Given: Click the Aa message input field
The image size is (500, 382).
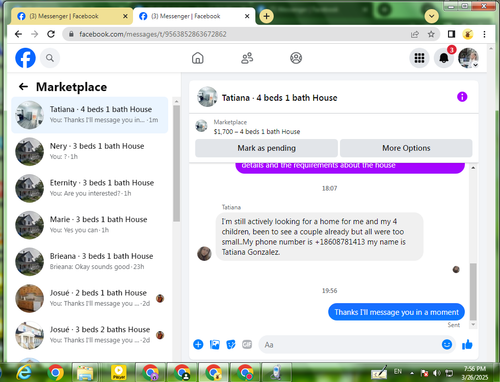Looking at the screenshot, I should [350, 345].
